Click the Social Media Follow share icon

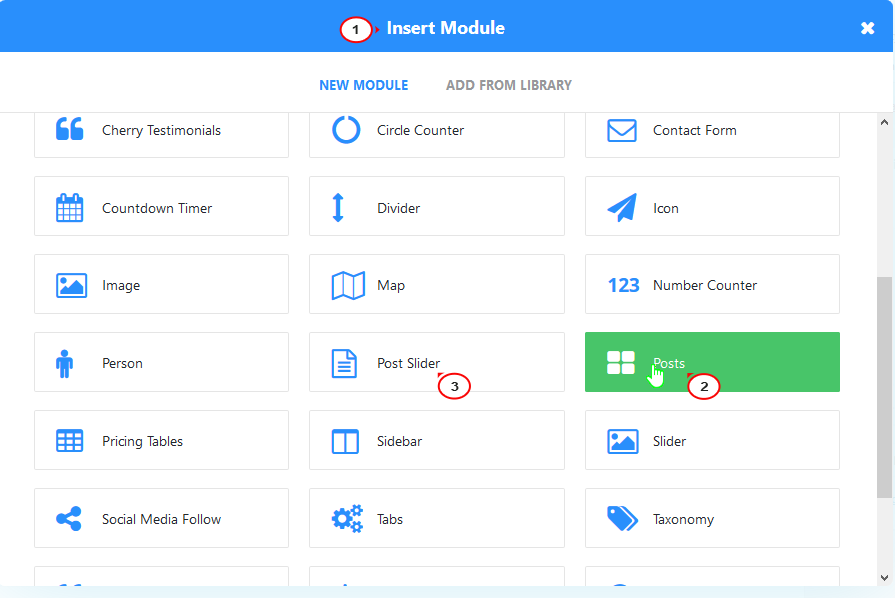click(x=69, y=519)
